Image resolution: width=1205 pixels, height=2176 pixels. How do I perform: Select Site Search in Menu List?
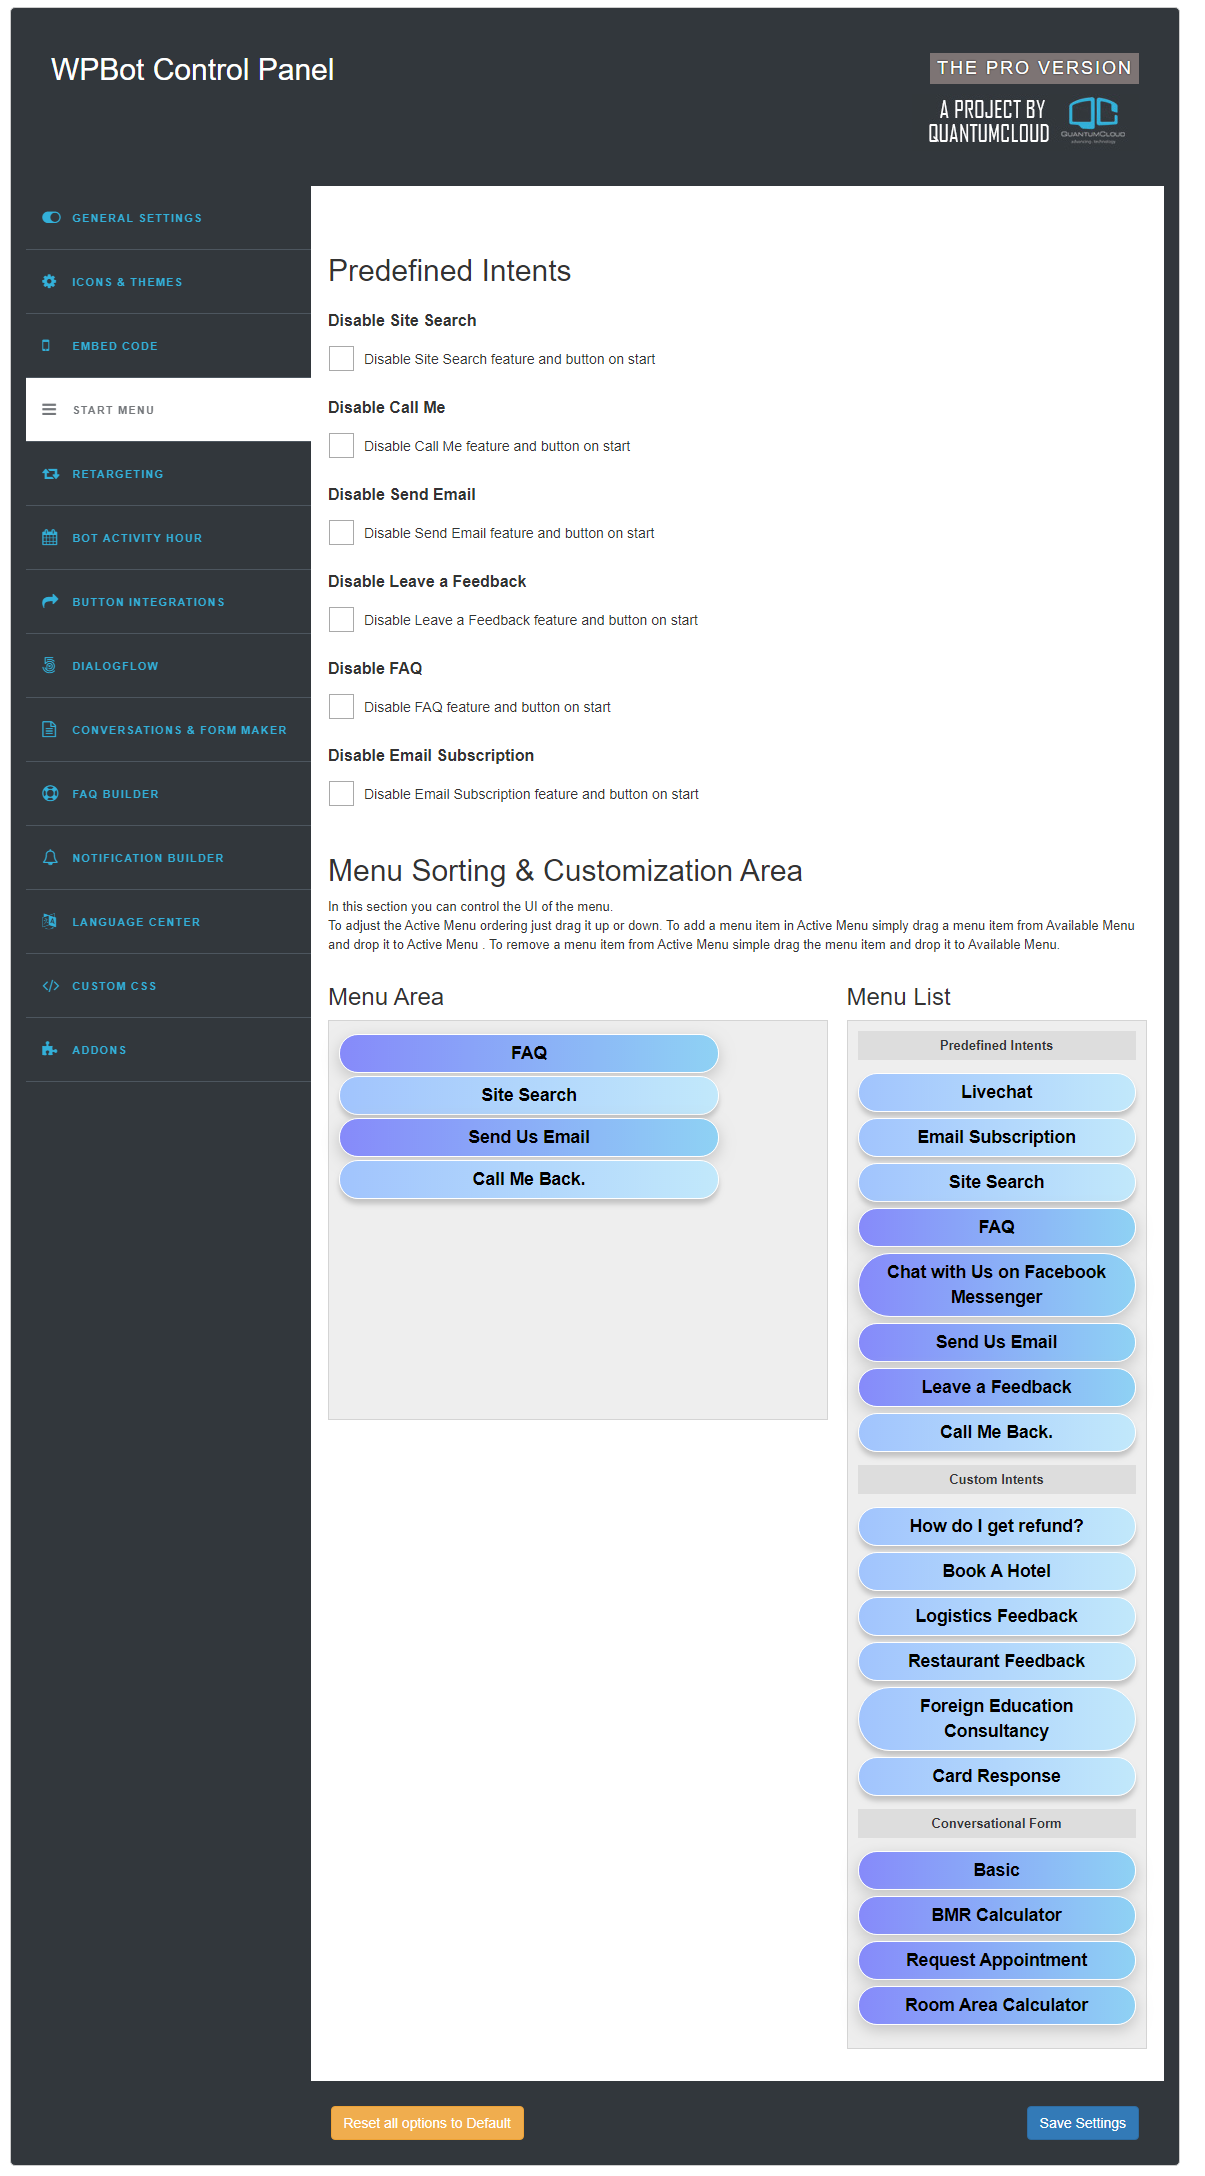coord(996,1182)
